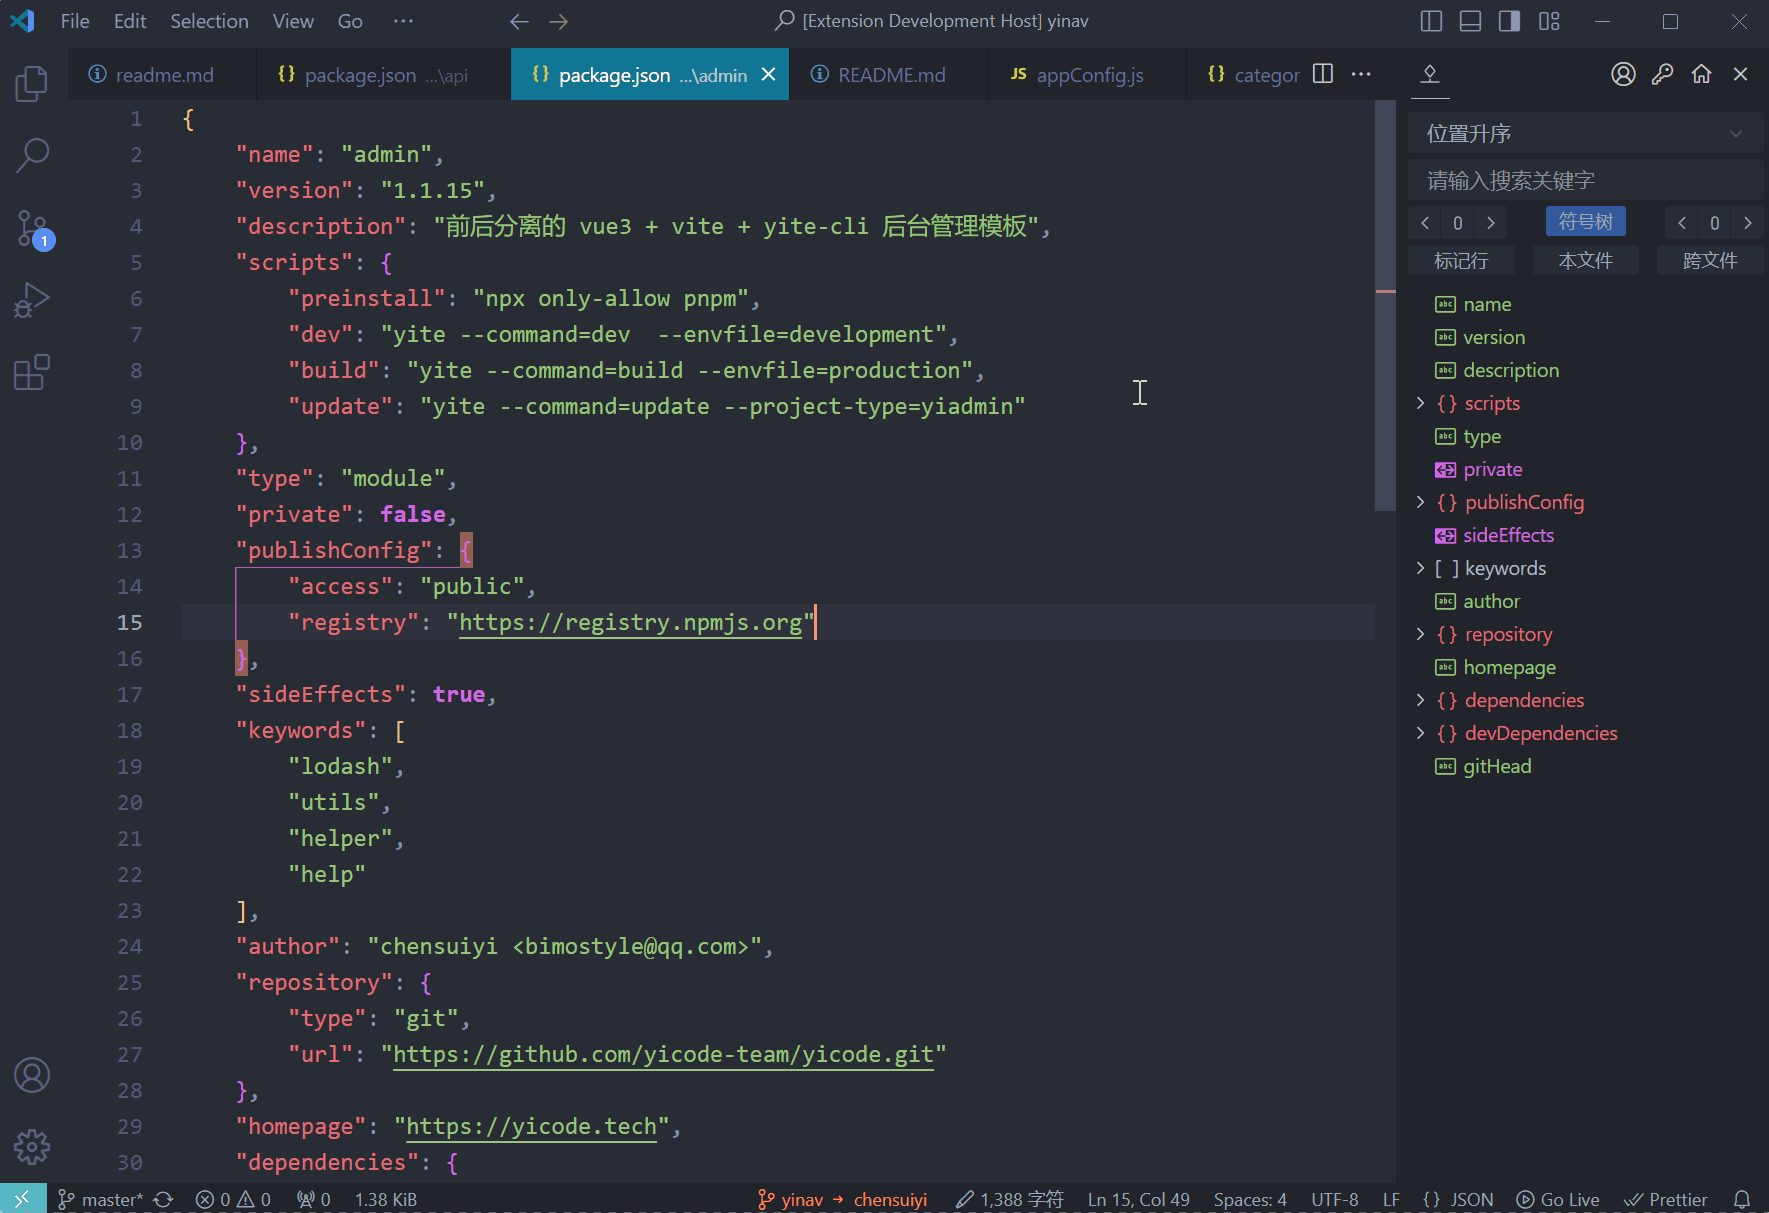Open the Explorer view in activity bar
1769x1213 pixels.
click(x=32, y=84)
